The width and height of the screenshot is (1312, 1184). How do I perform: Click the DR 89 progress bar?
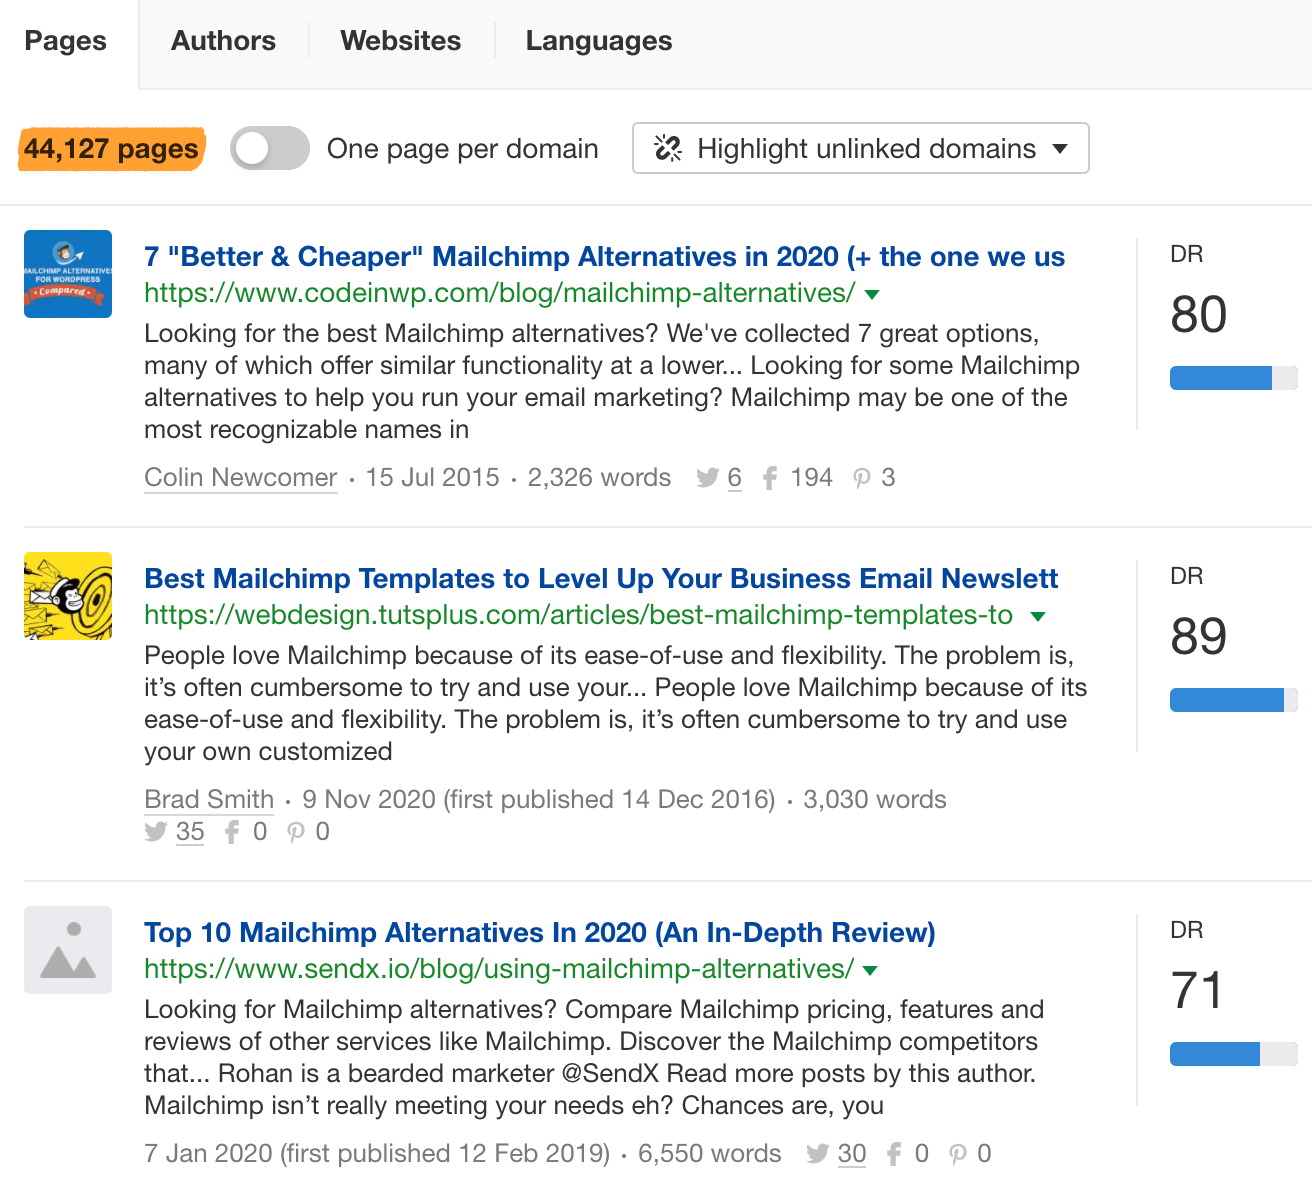[x=1233, y=700]
